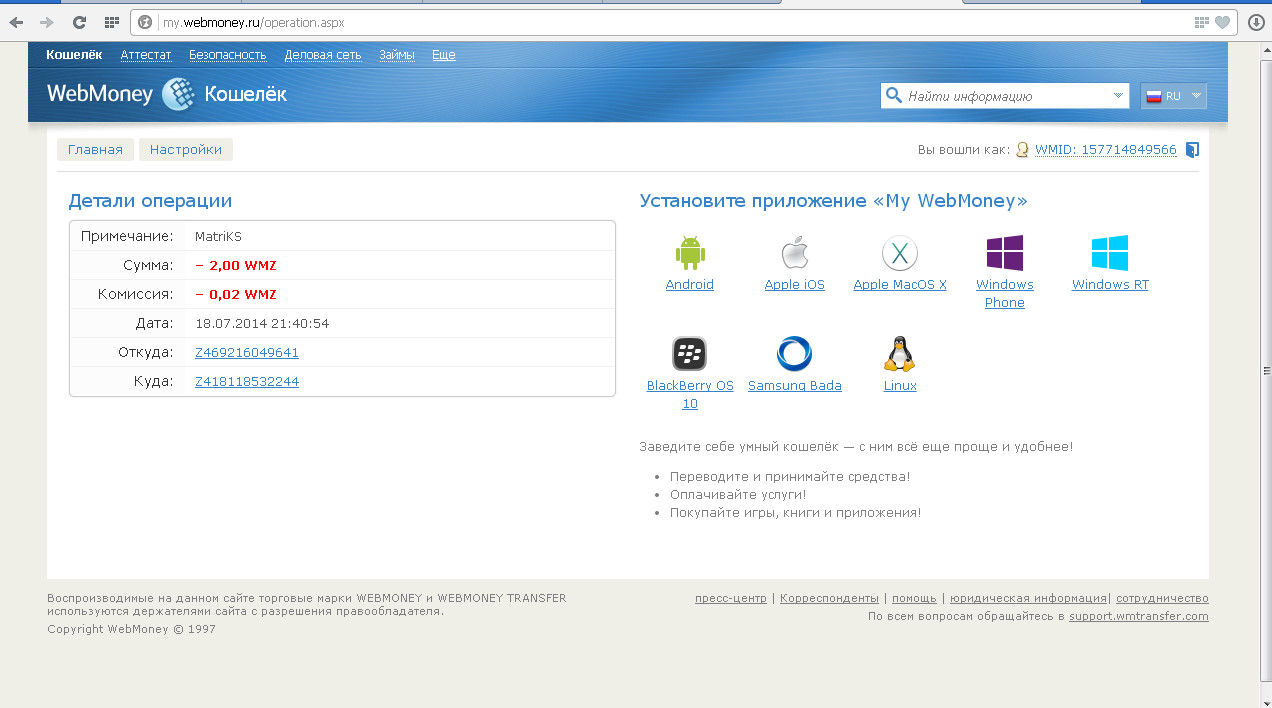Click the BlackBerry OS 10 icon
This screenshot has width=1272, height=708.
click(690, 354)
